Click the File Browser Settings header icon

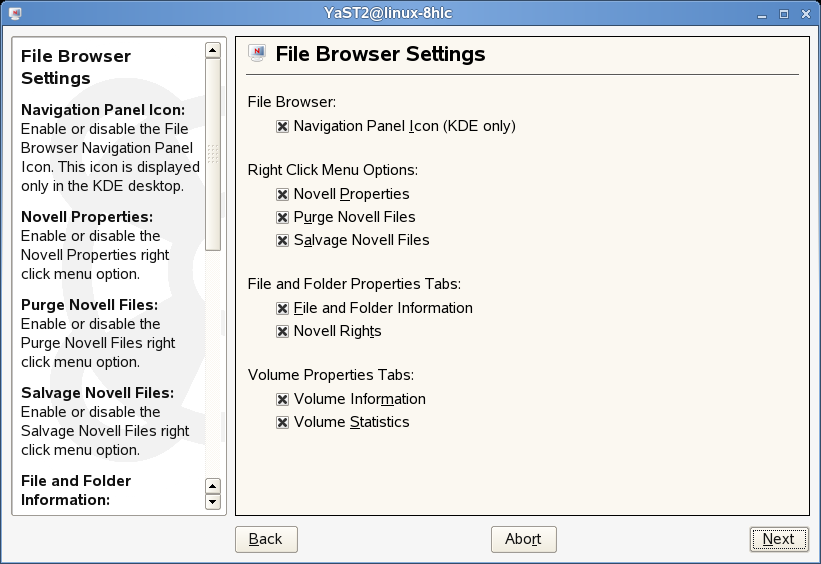coord(257,54)
